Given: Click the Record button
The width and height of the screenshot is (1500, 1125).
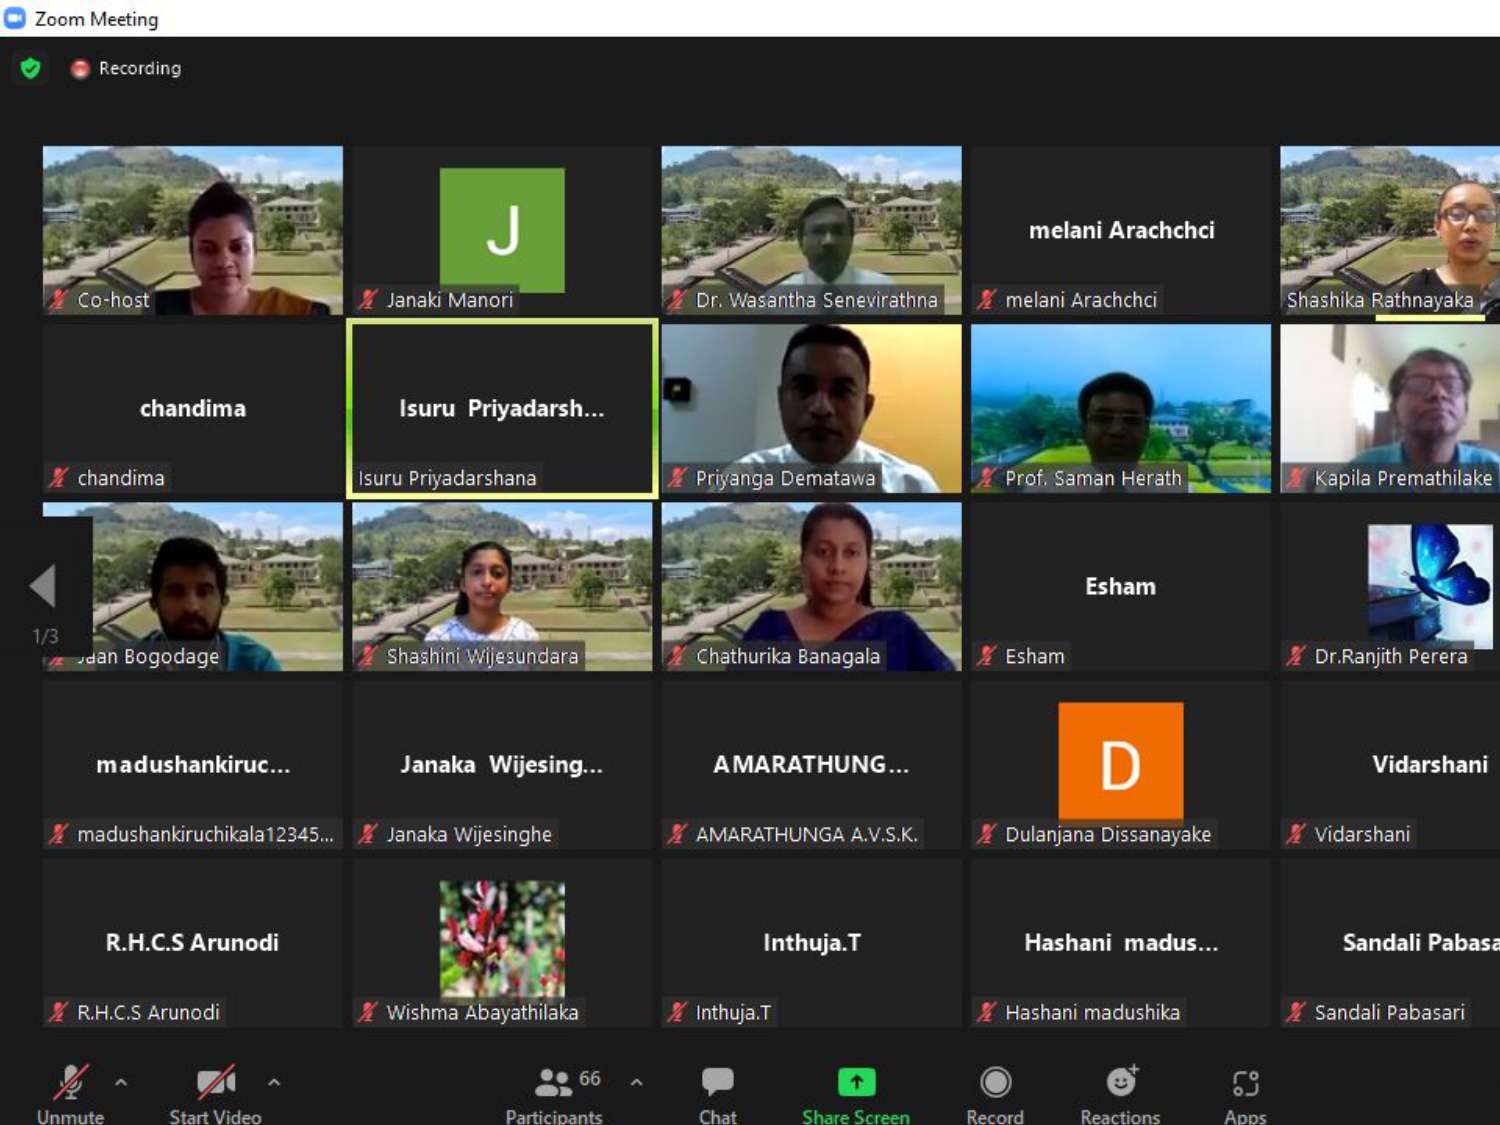Looking at the screenshot, I should tap(995, 1094).
